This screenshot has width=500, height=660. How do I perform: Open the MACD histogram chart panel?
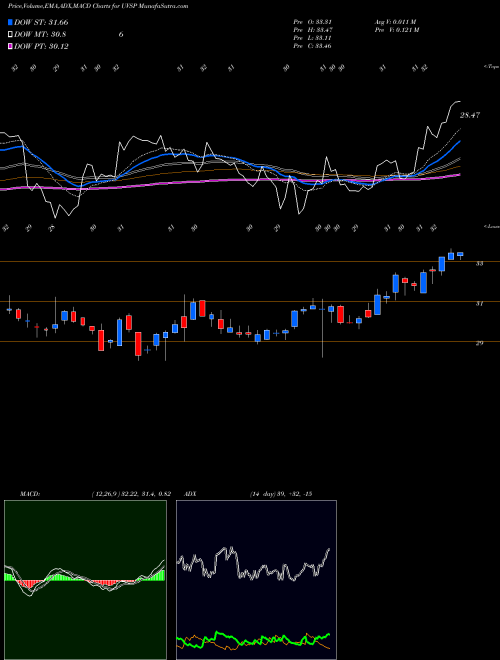point(85,580)
